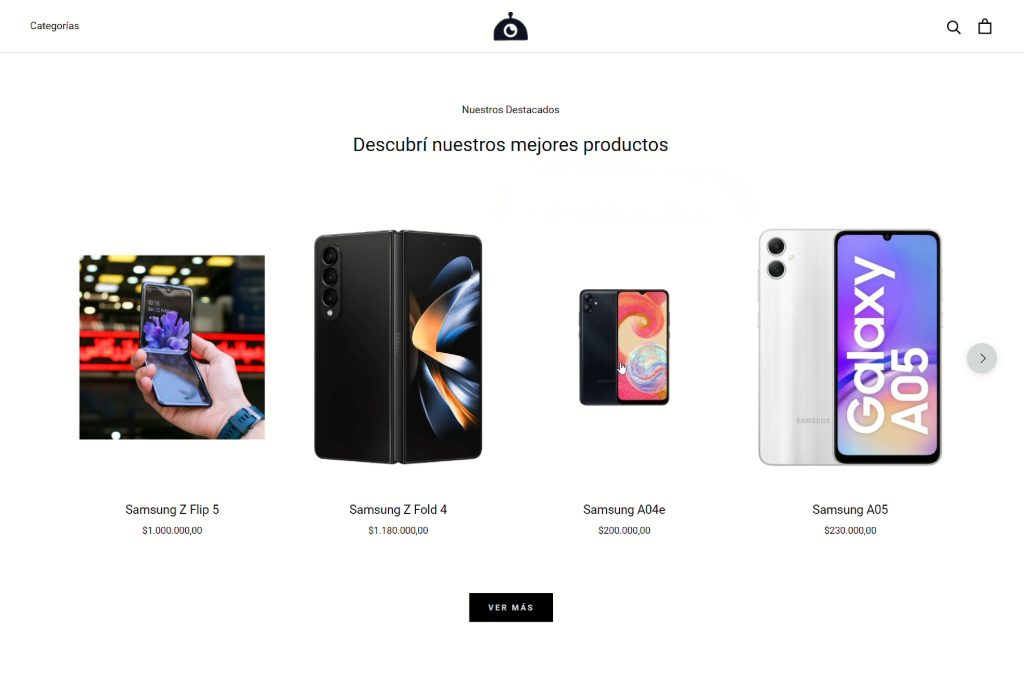Viewport: 1024px width, 683px height.
Task: Click the Descubrí nuestros mejores productos heading
Action: [x=511, y=144]
